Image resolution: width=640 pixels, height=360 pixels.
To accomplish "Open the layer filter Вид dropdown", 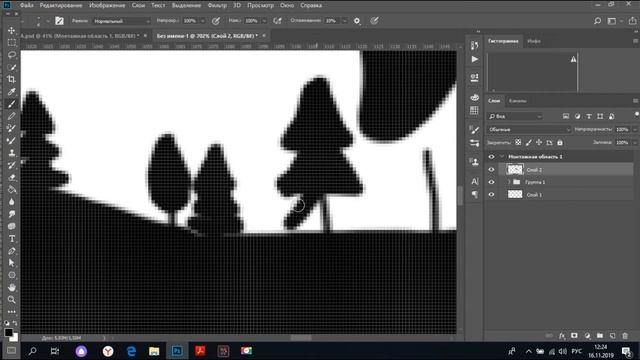I will tap(515, 116).
